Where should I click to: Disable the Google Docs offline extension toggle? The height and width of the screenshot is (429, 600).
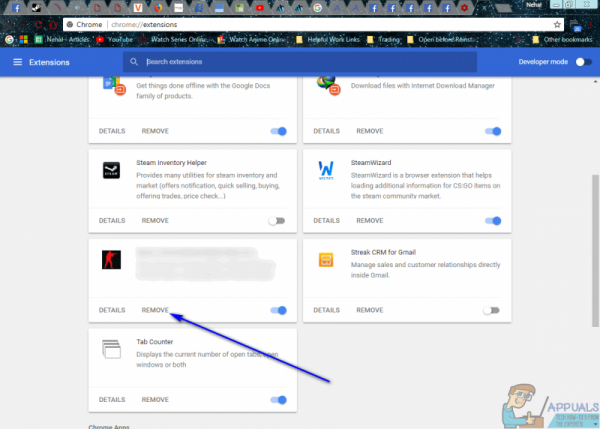click(x=279, y=131)
